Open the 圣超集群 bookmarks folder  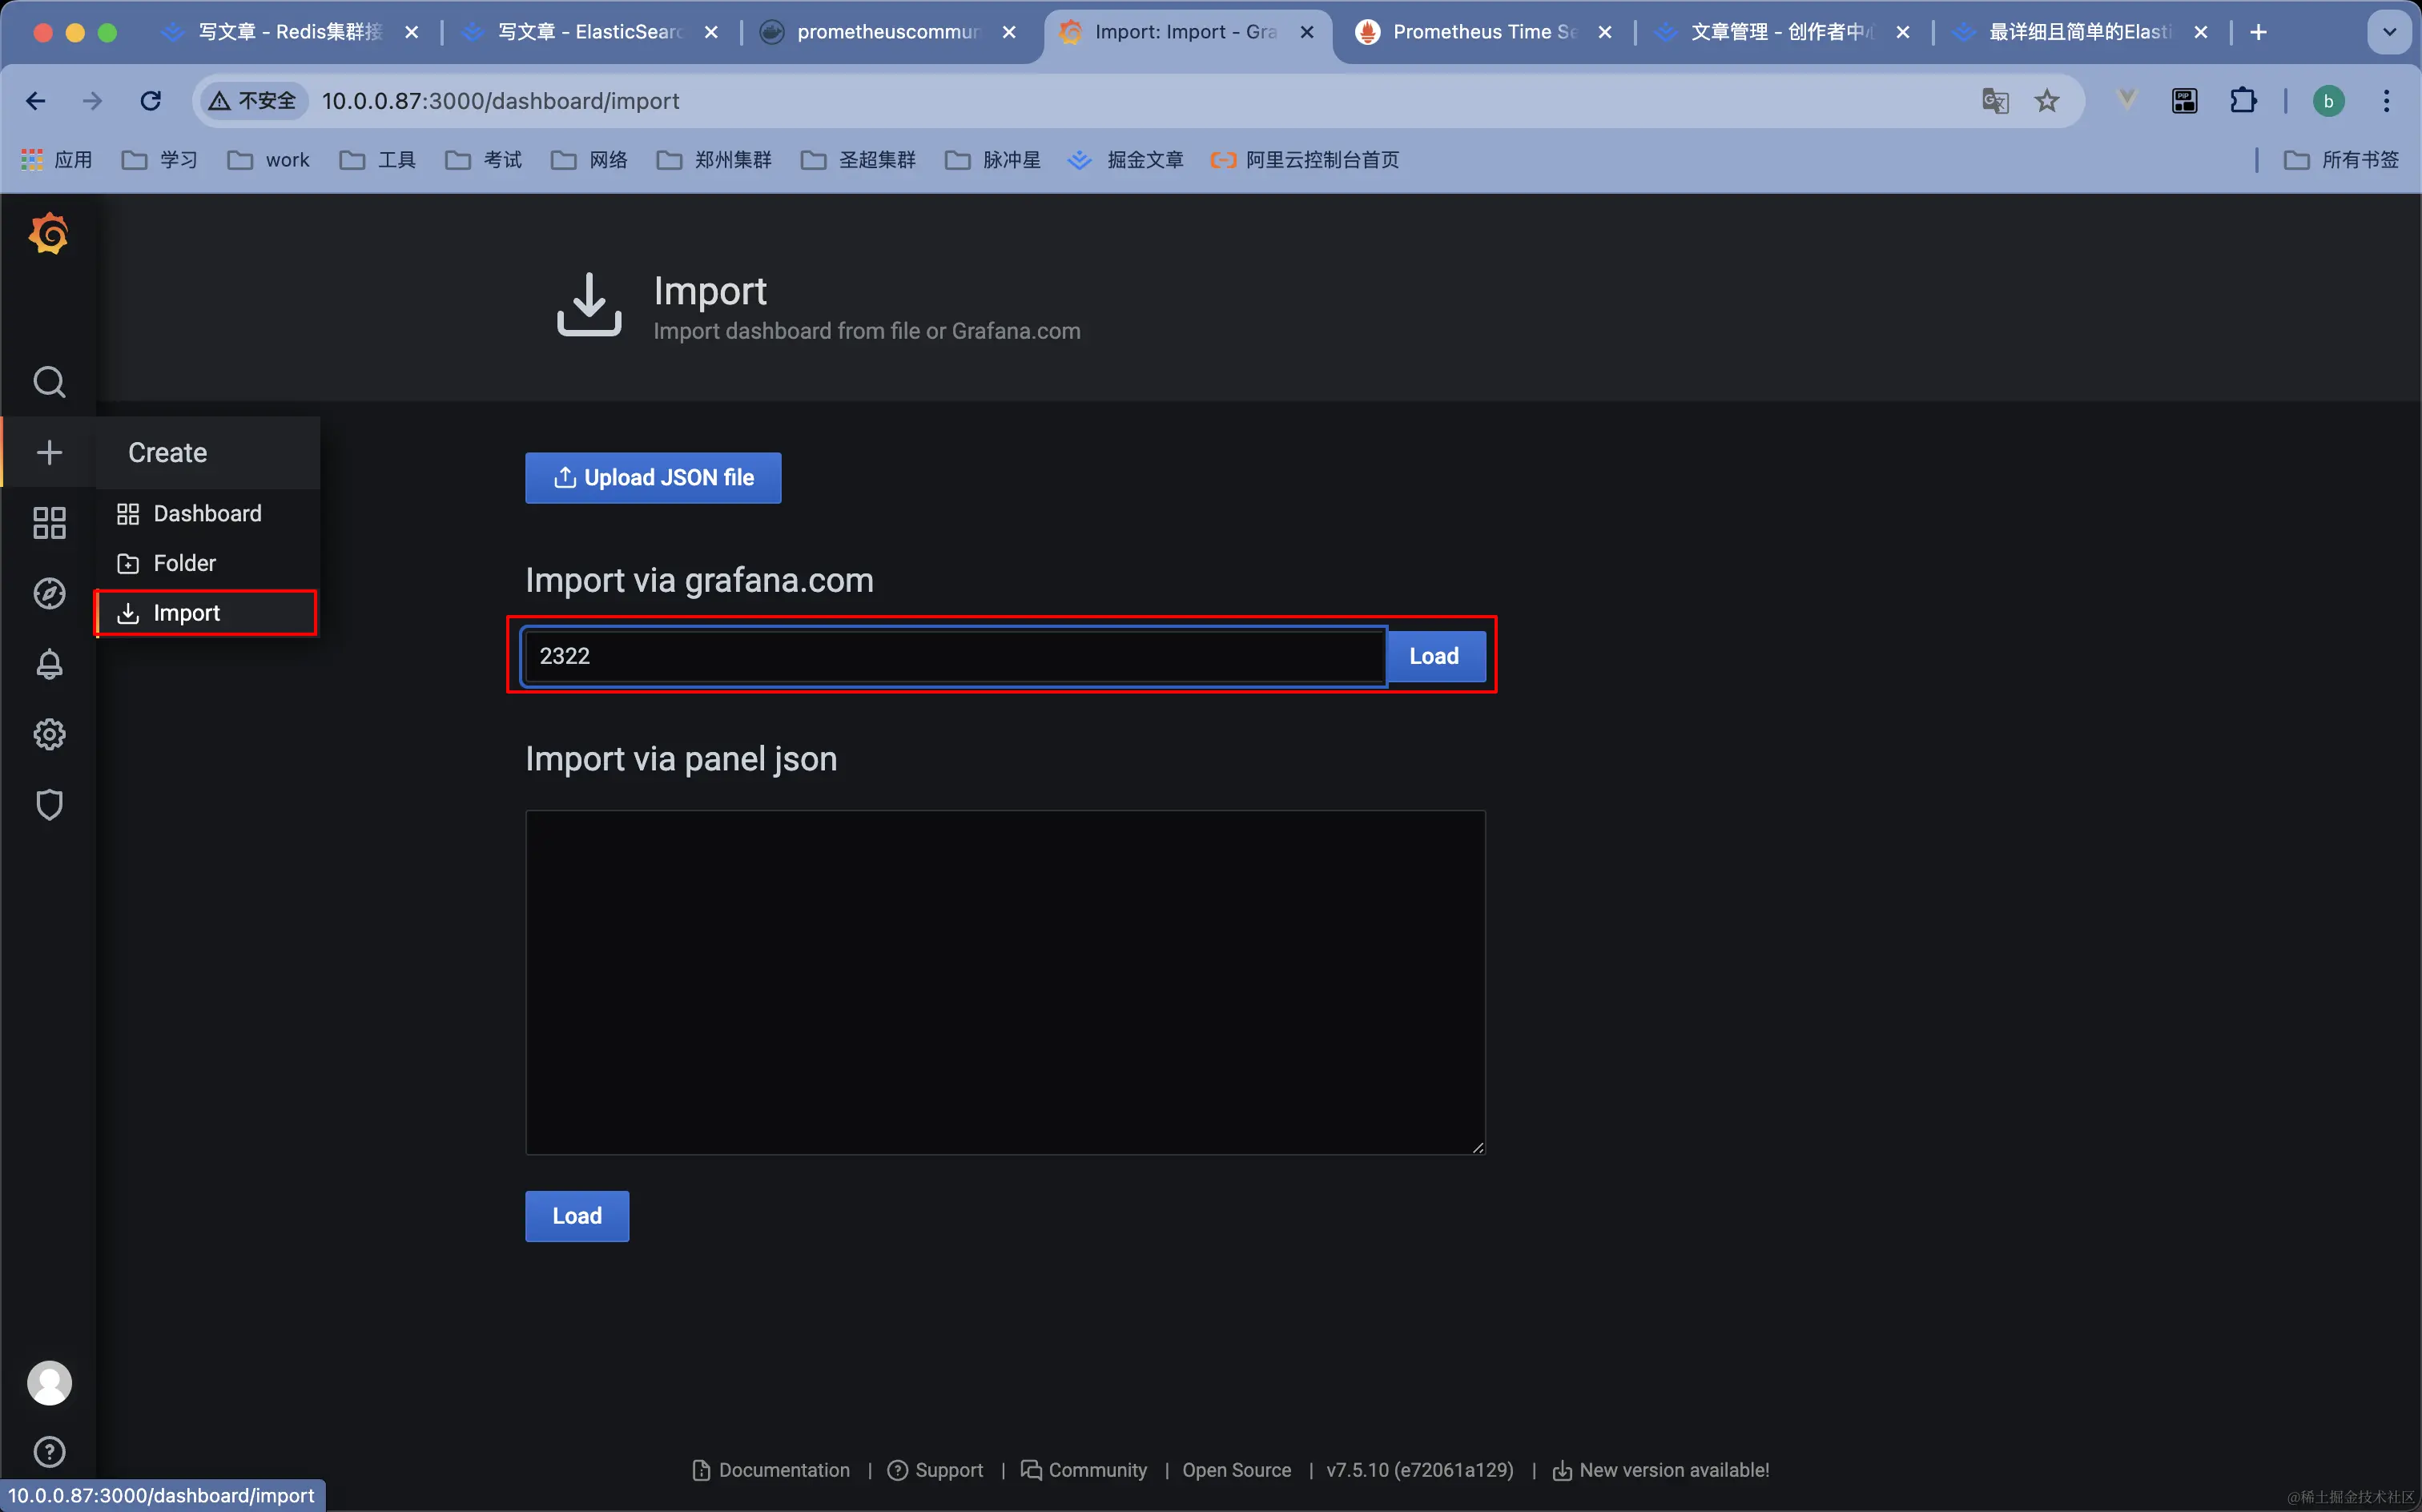[859, 160]
